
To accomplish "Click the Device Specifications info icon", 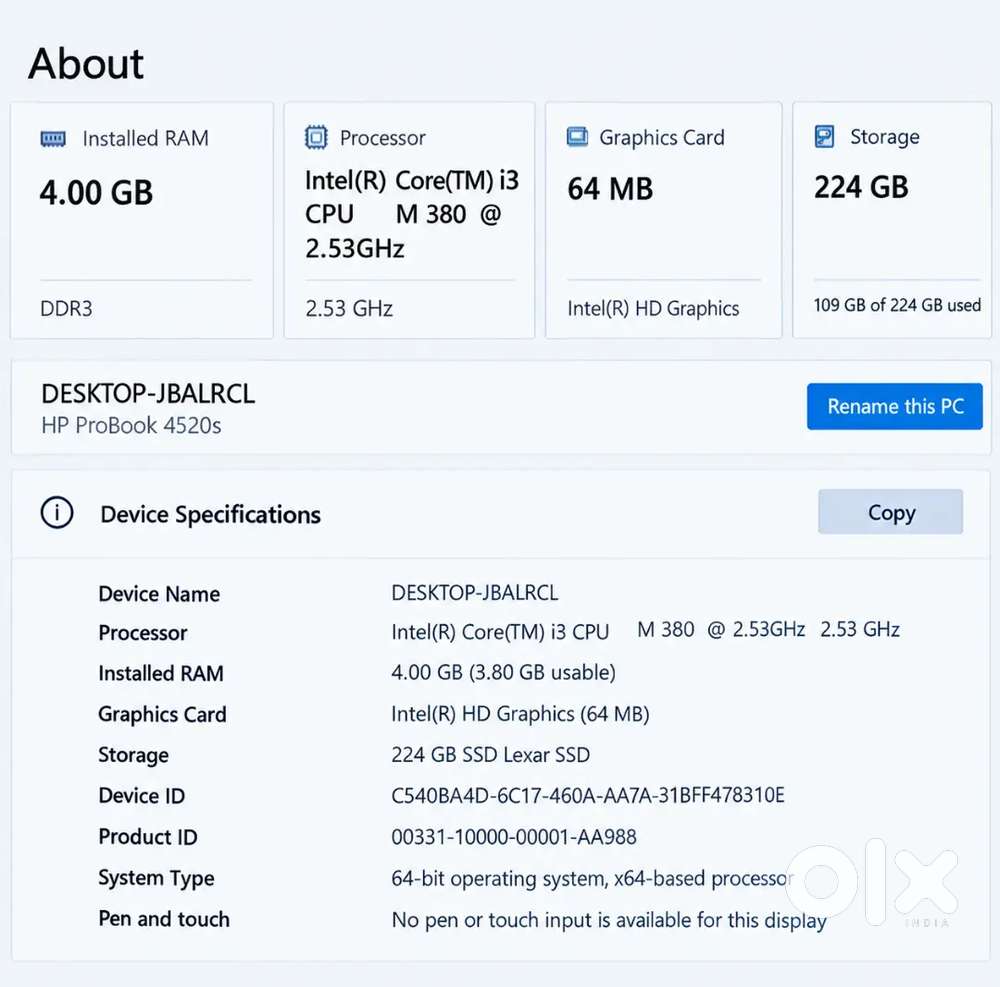I will 57,513.
